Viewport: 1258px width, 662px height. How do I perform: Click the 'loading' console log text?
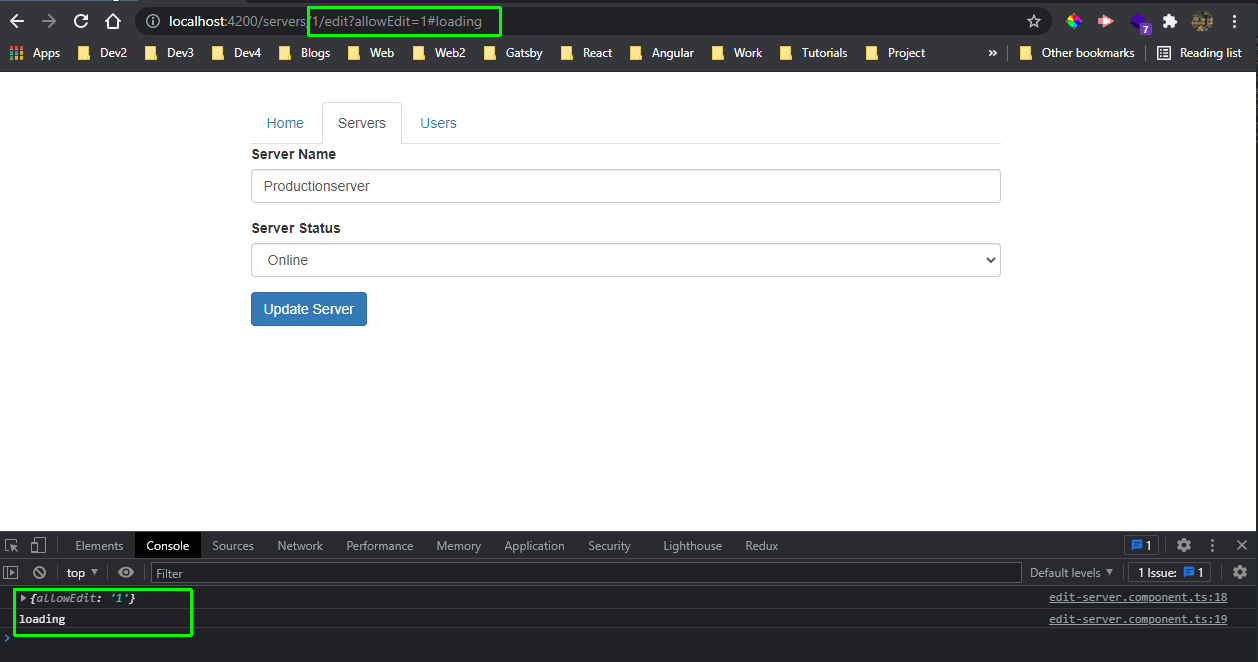coord(42,619)
